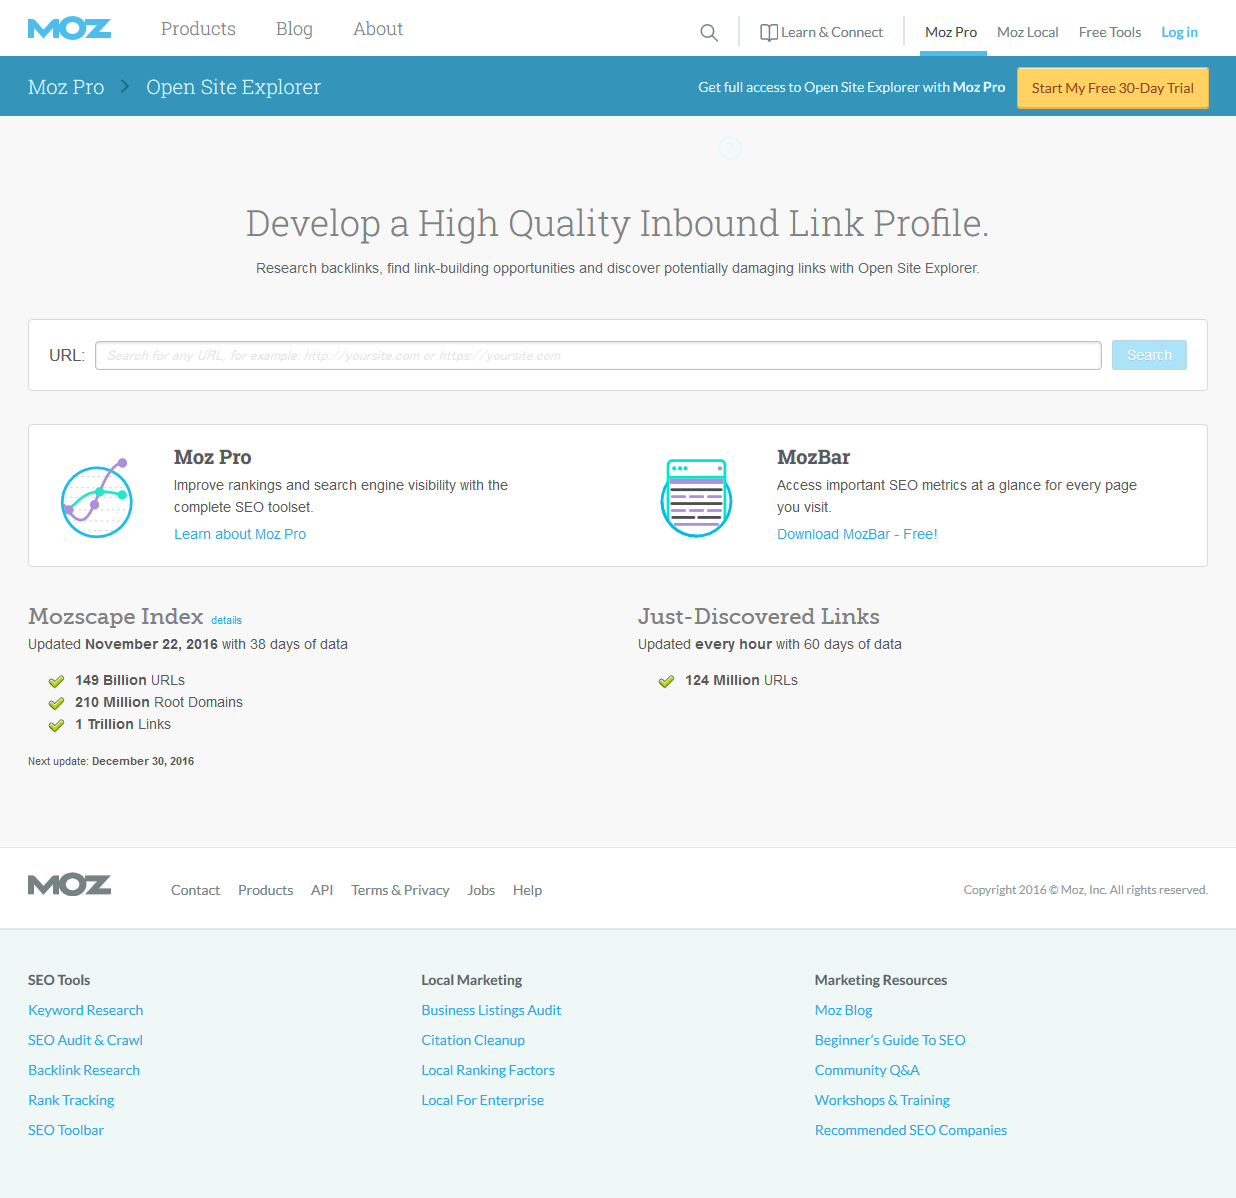Open Keyword Research link
Image resolution: width=1236 pixels, height=1198 pixels.
(x=86, y=1010)
